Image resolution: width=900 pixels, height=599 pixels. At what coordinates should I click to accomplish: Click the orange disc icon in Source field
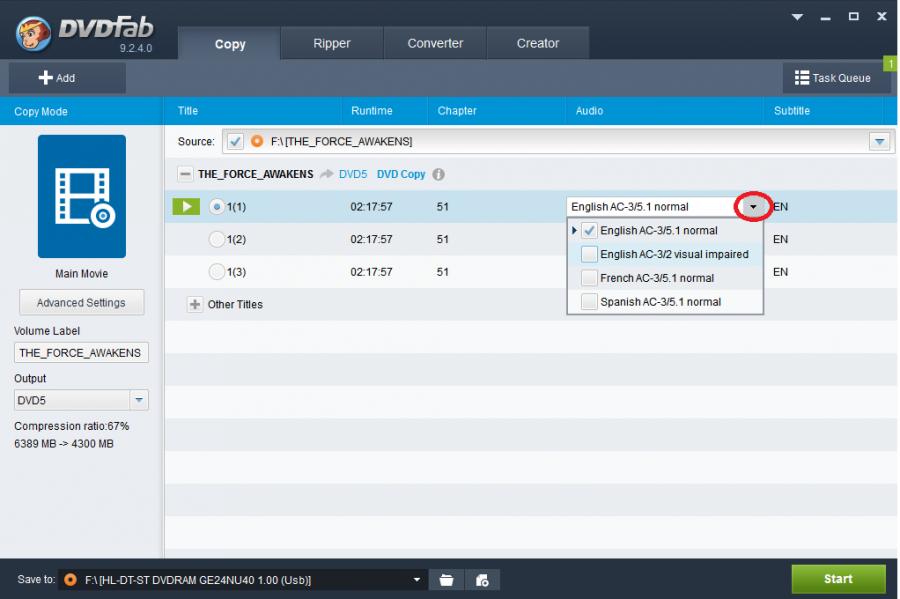[x=257, y=142]
